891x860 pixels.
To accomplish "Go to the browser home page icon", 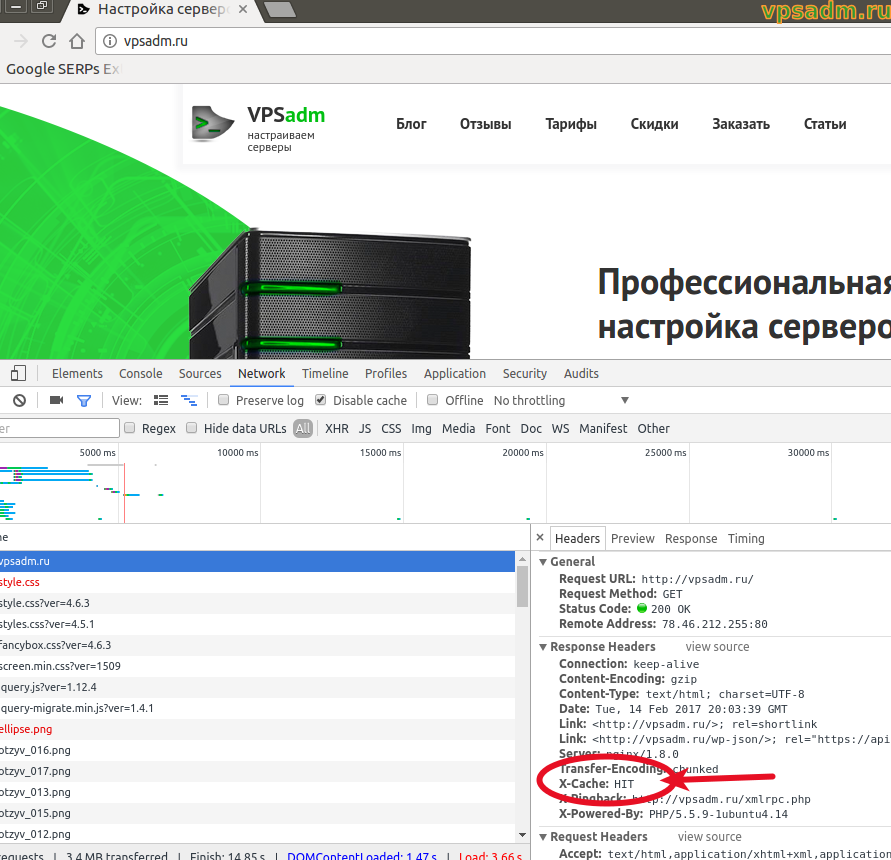I will tap(77, 41).
